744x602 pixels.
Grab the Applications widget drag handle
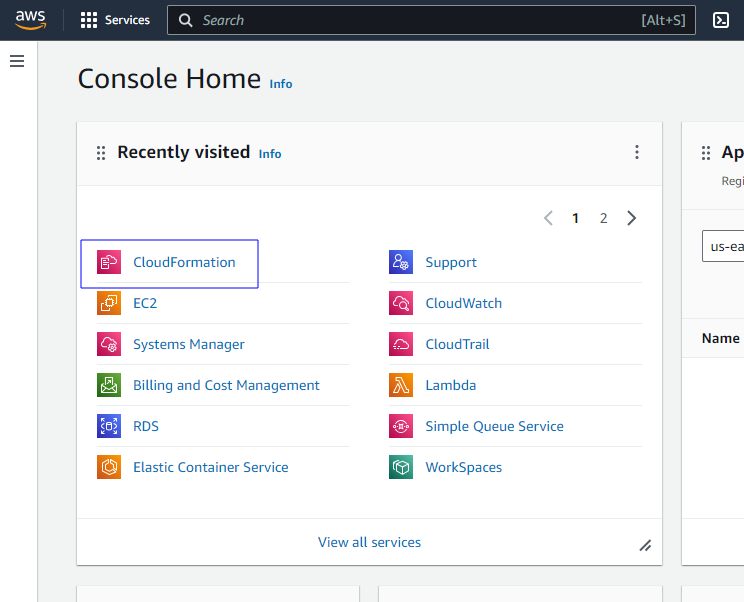(706, 153)
